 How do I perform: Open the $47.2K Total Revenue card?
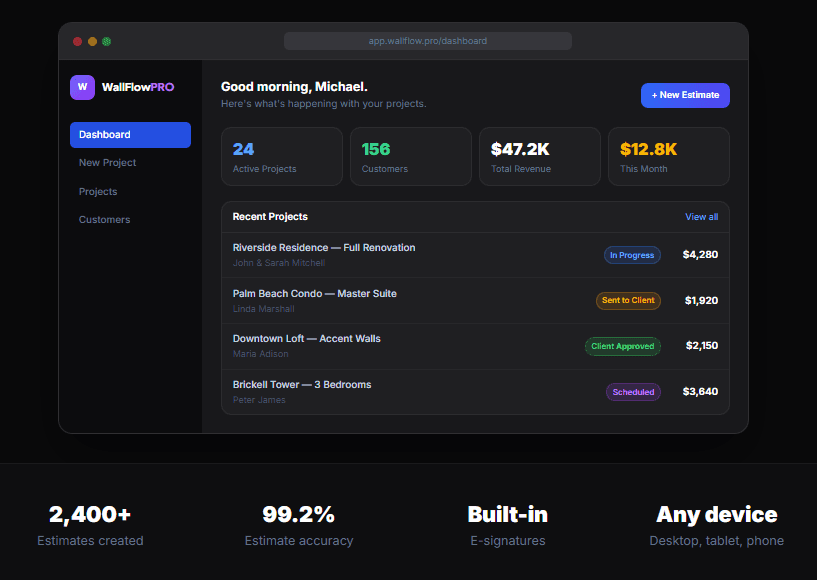click(x=540, y=156)
